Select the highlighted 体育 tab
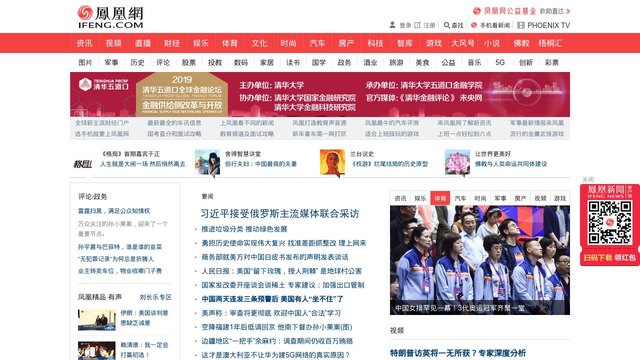 click(x=440, y=198)
